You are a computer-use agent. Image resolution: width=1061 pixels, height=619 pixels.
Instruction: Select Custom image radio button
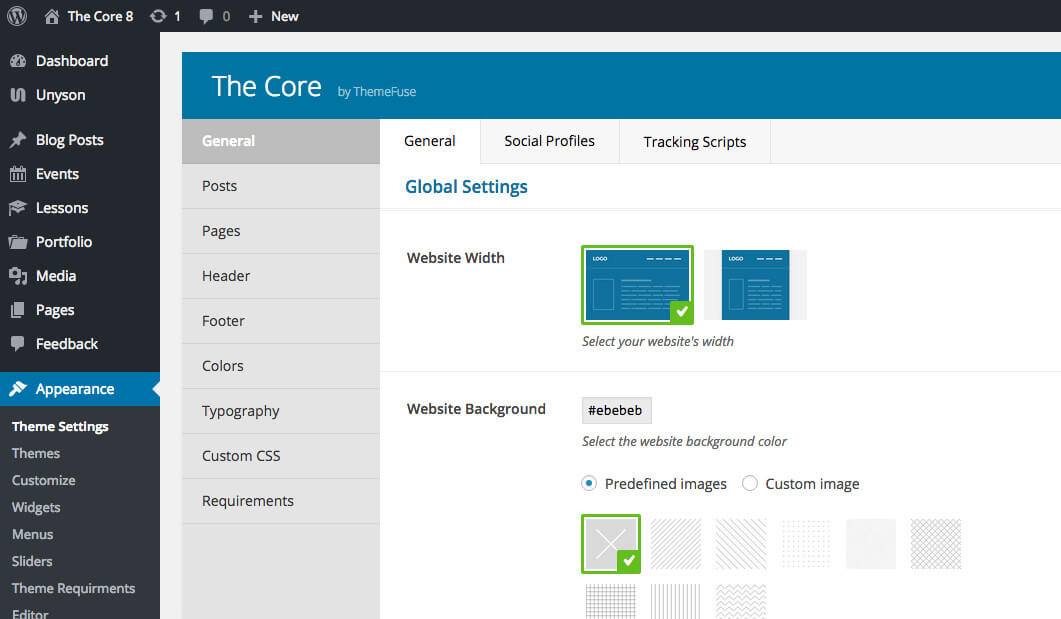(x=750, y=483)
